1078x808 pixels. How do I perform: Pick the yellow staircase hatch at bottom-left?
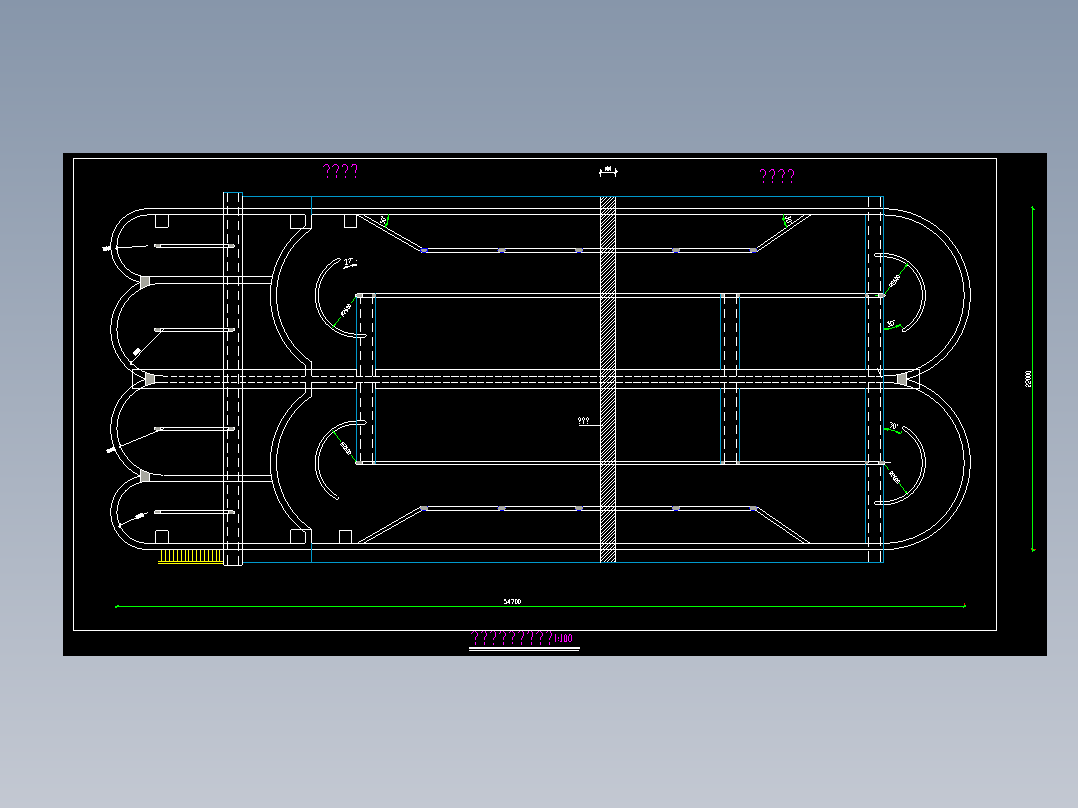(190, 556)
